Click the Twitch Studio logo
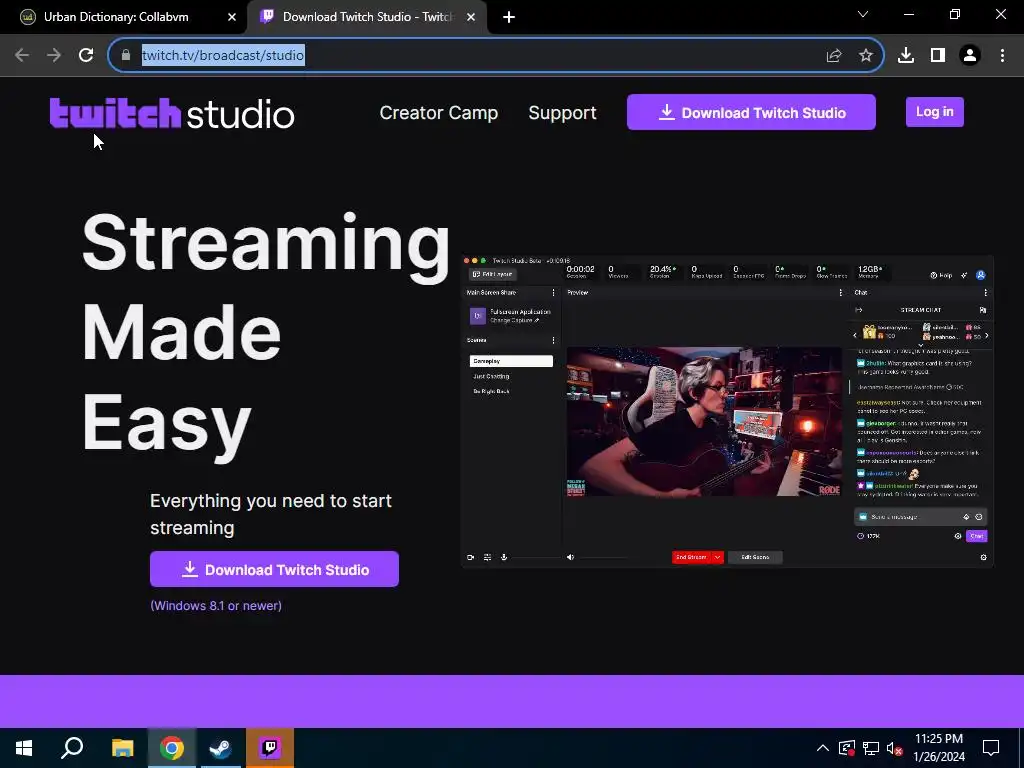The width and height of the screenshot is (1024, 768). [x=172, y=113]
